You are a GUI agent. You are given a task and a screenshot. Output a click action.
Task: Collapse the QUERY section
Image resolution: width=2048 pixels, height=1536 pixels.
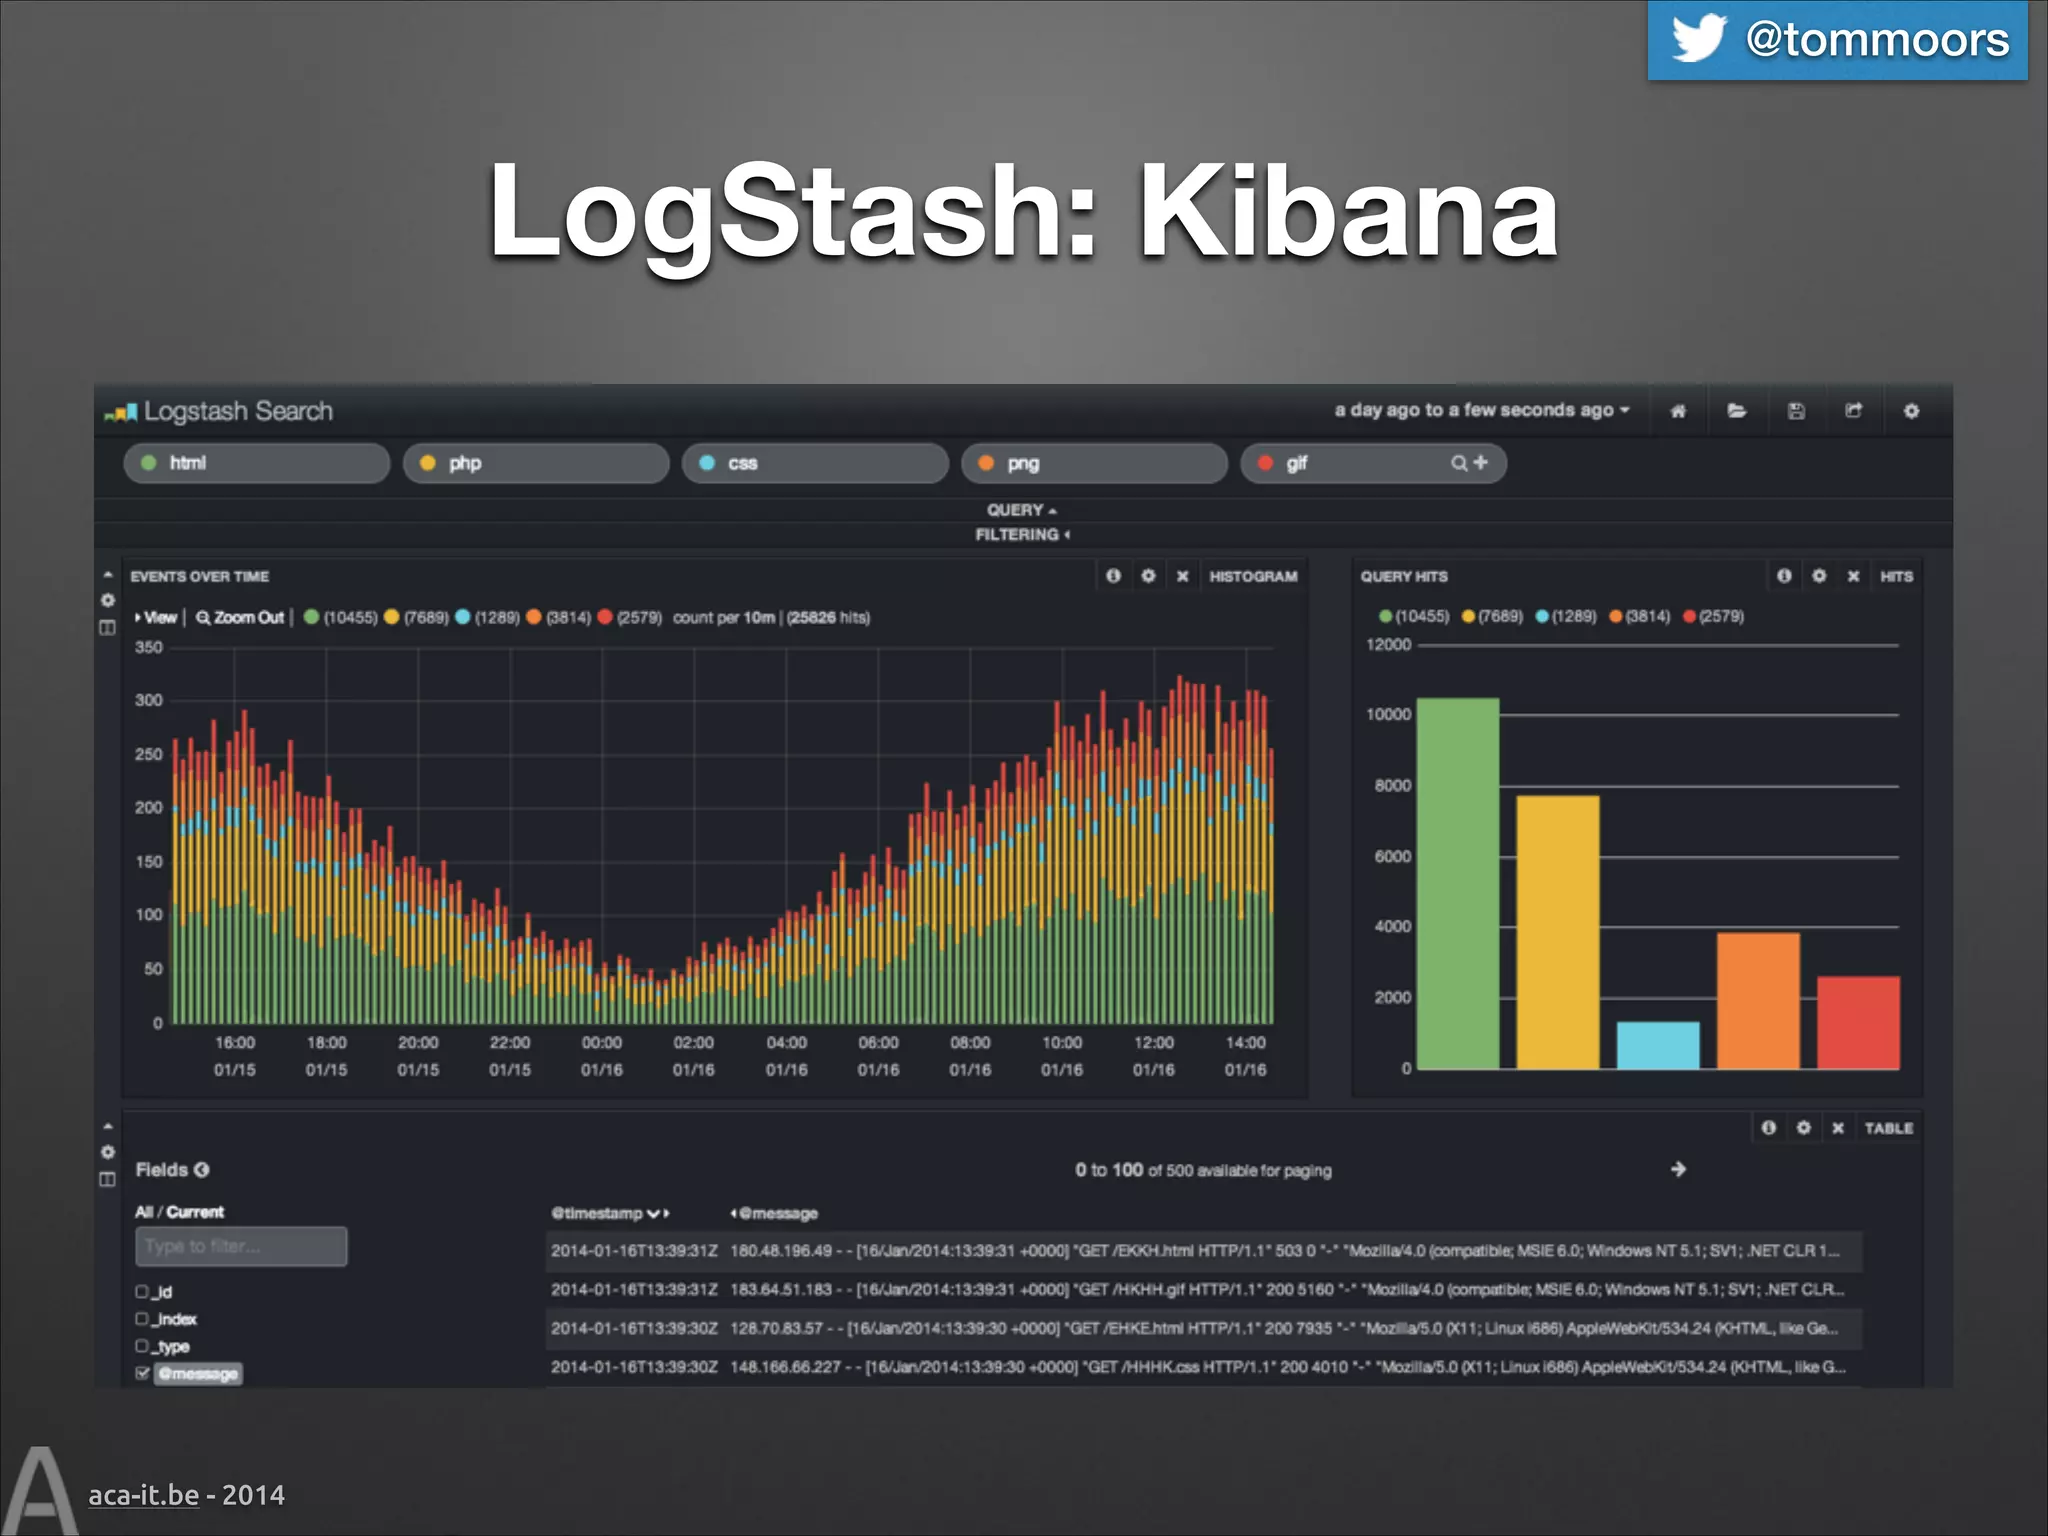pyautogui.click(x=1022, y=510)
